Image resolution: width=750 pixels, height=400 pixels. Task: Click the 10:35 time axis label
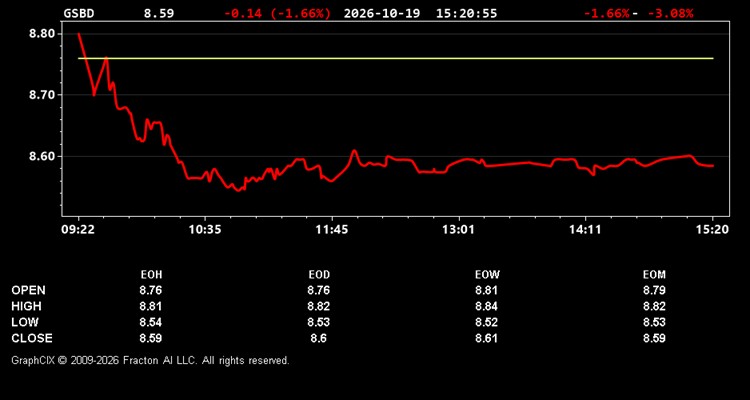pyautogui.click(x=205, y=230)
